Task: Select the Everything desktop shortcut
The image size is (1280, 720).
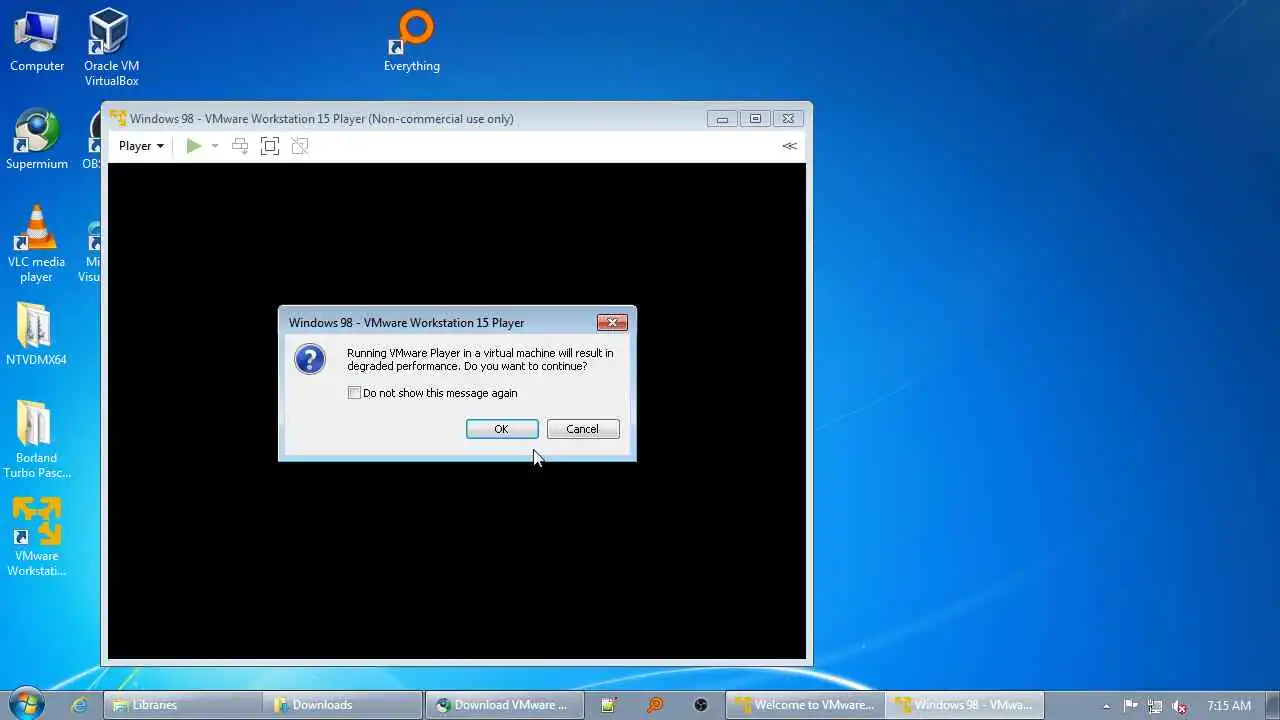Action: [412, 42]
